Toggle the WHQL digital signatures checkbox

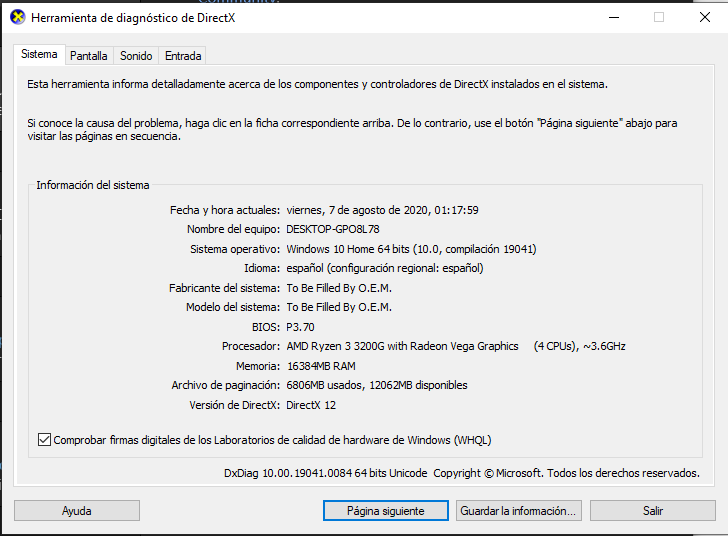point(44,439)
